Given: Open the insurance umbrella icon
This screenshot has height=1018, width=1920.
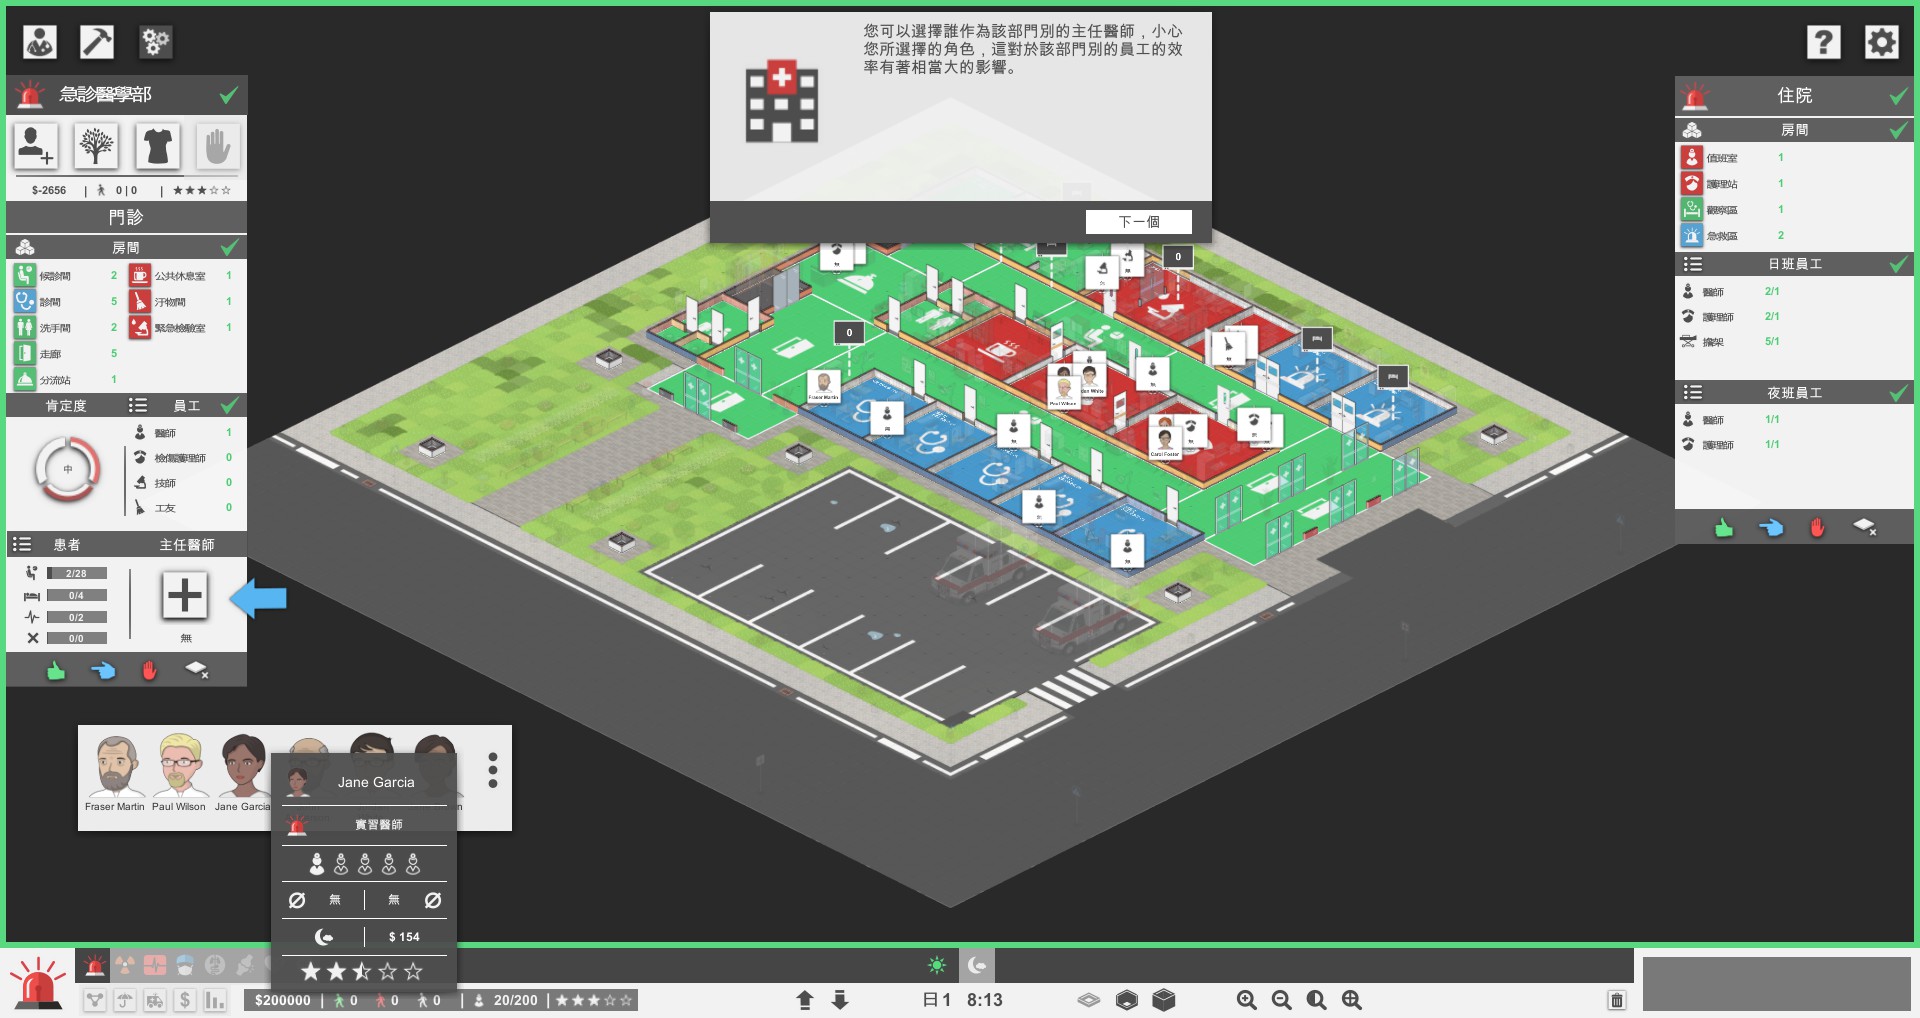Looking at the screenshot, I should point(124,1000).
